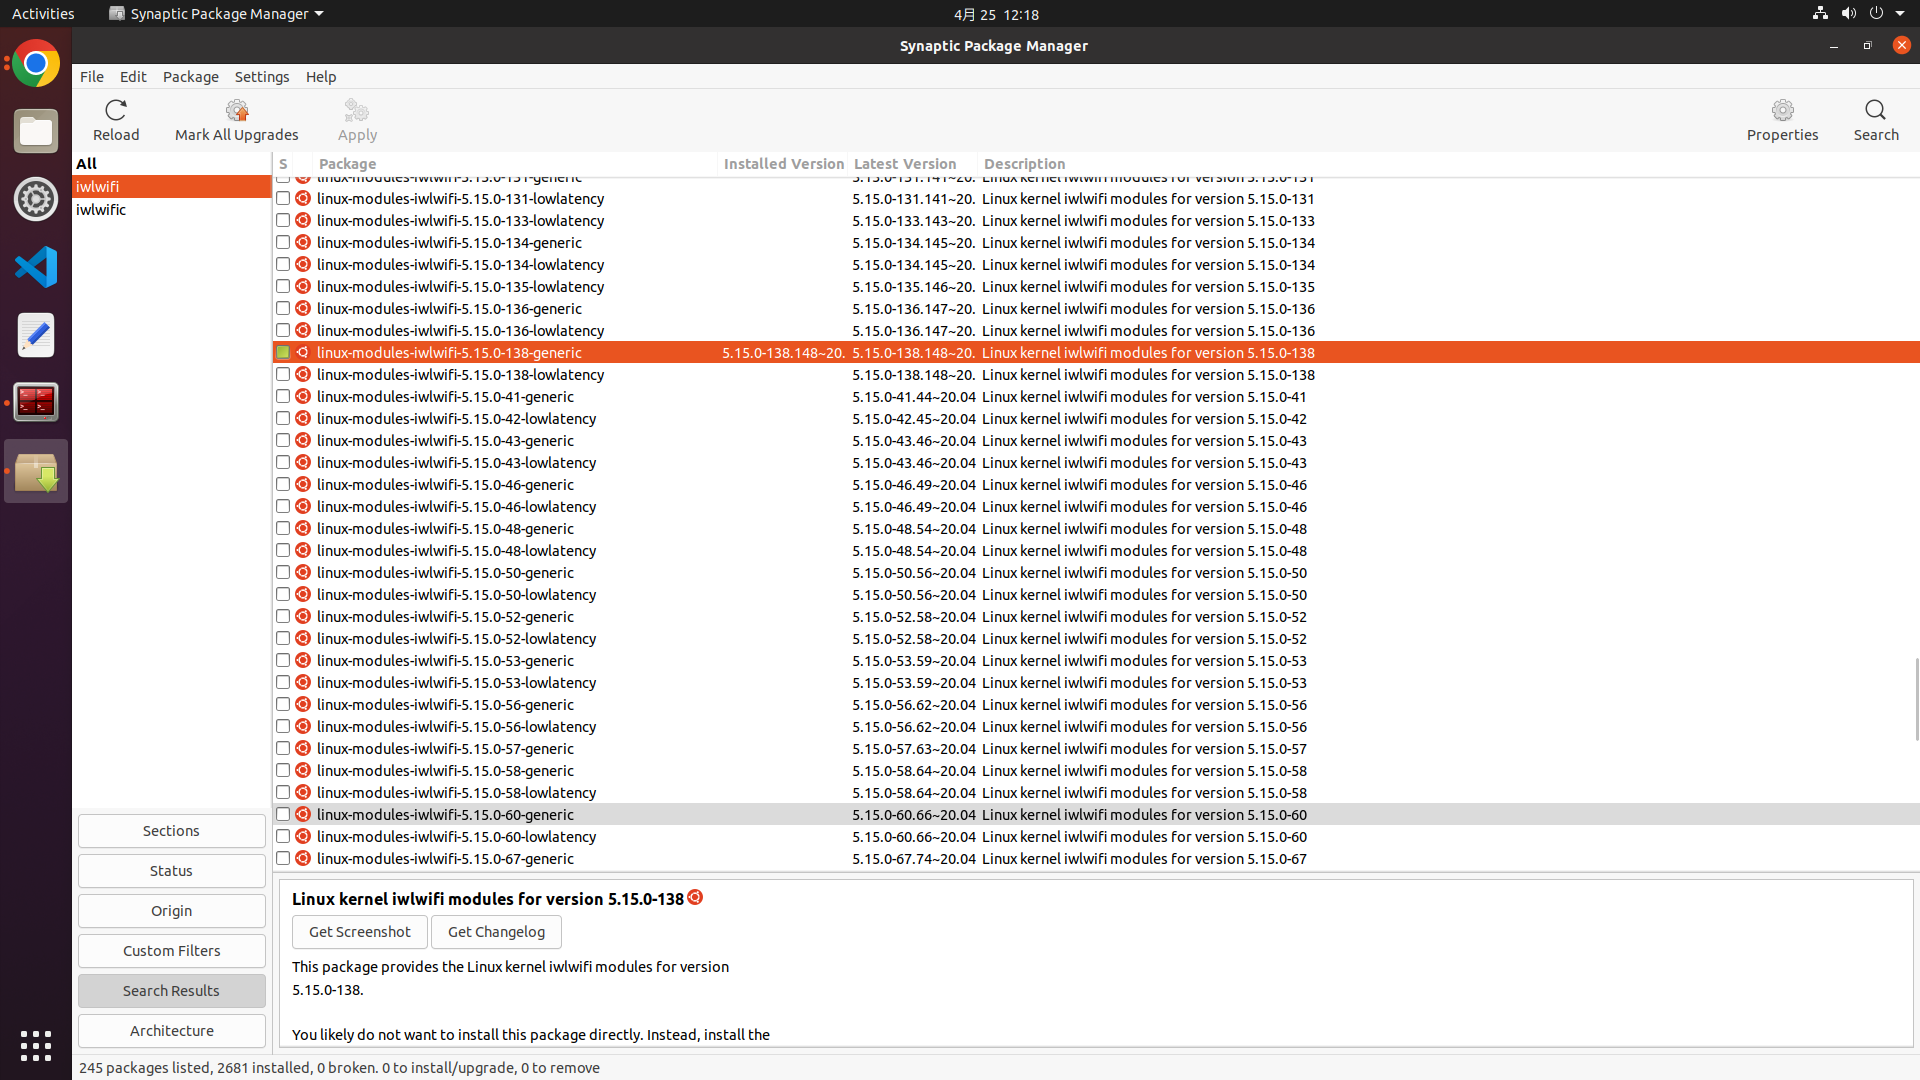
Task: Mark checkbox for linux-modules-iwlwifi-5.15.0-60-generic
Action: pyautogui.click(x=283, y=815)
